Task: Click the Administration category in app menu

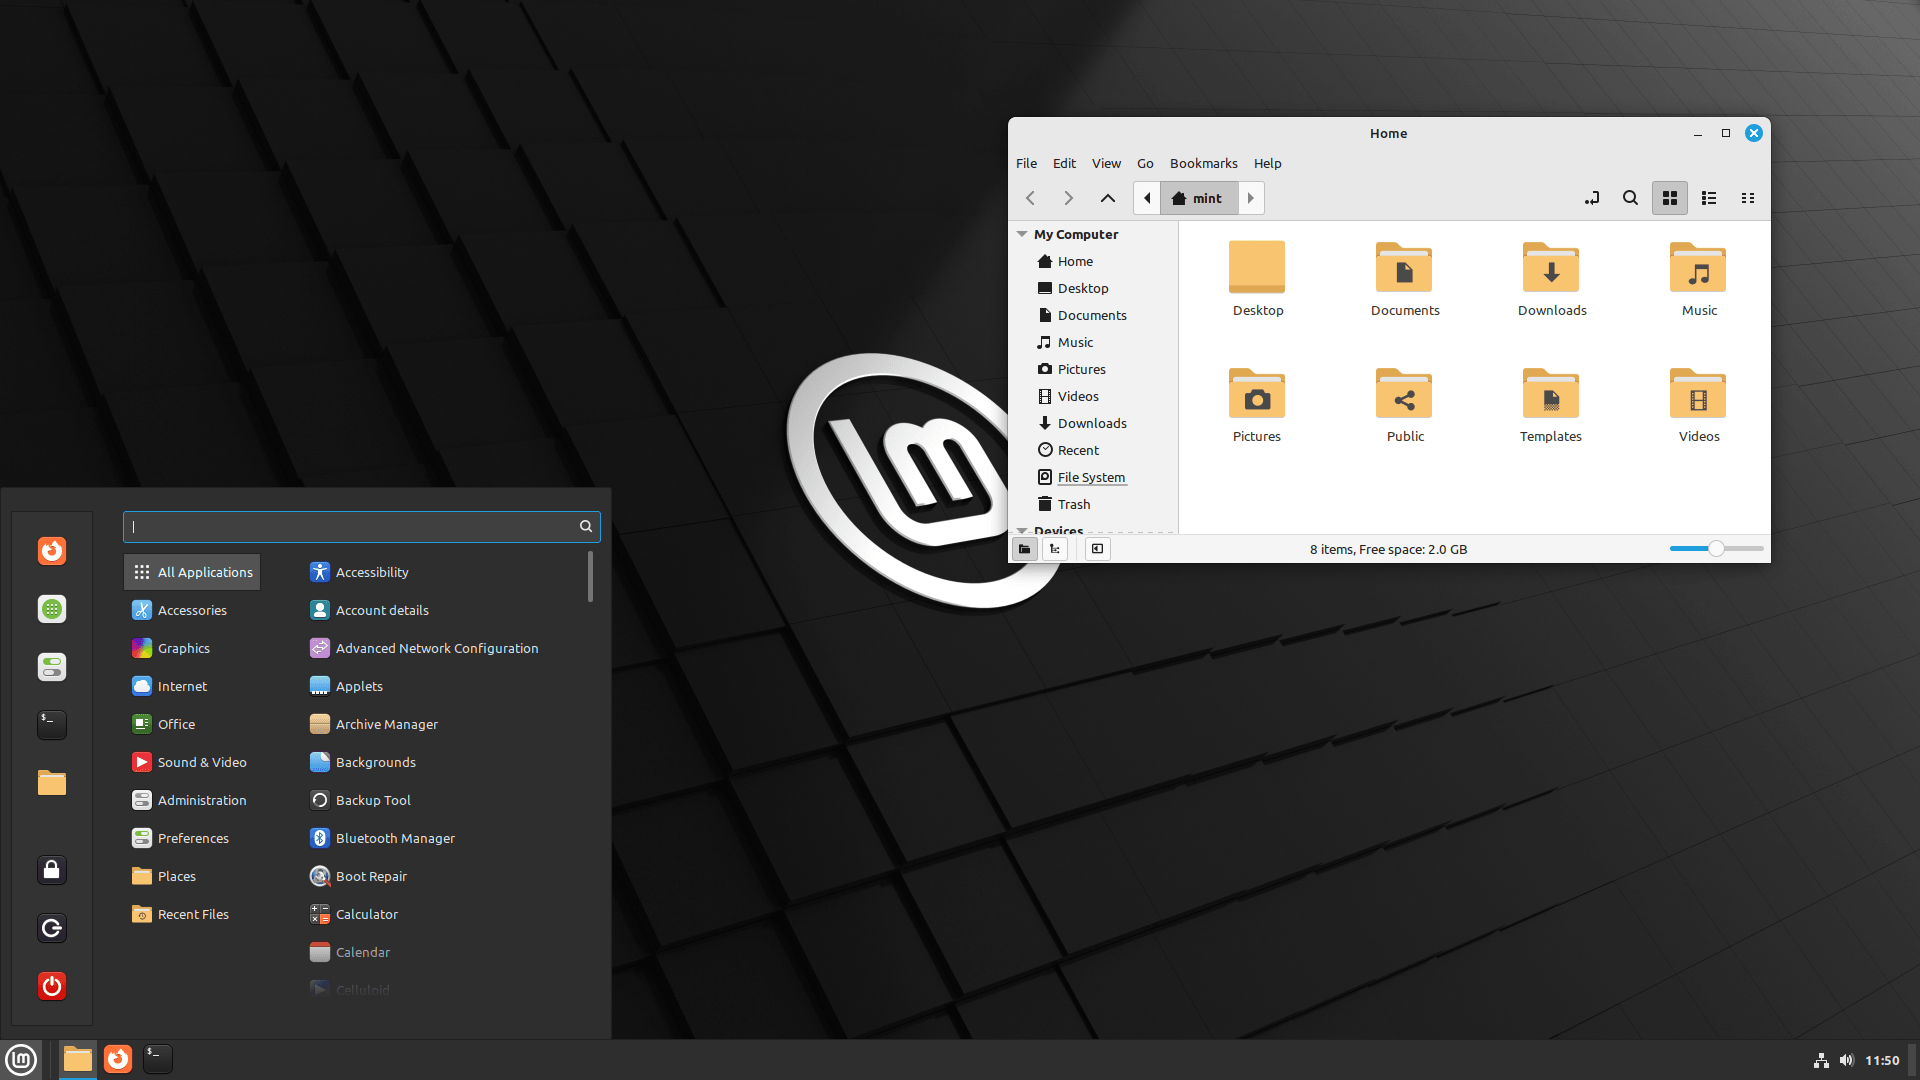Action: (x=200, y=799)
